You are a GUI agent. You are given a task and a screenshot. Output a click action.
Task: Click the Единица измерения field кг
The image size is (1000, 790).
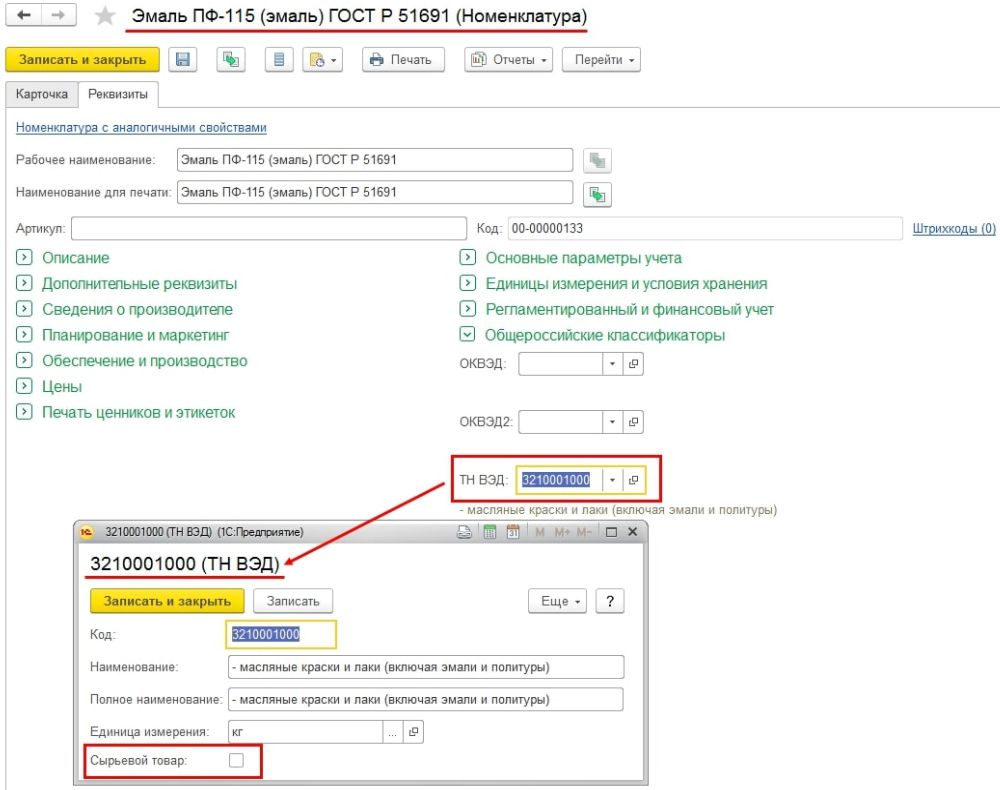(x=305, y=732)
